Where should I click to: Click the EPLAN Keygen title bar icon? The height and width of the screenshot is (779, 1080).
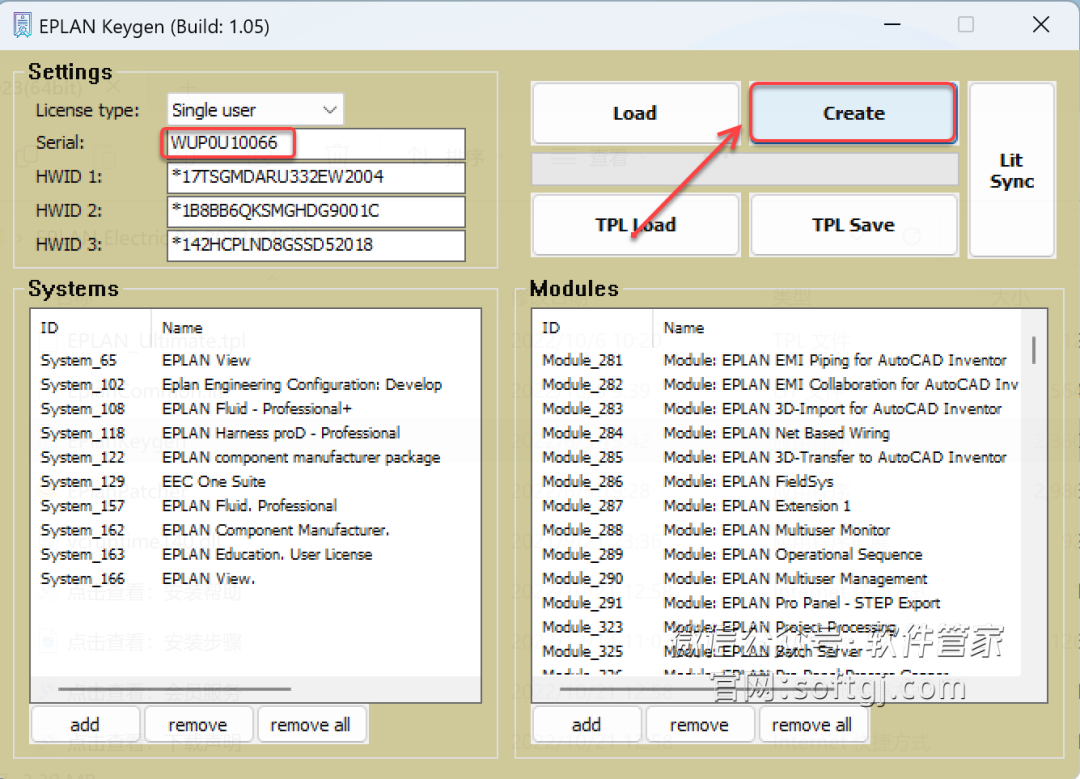point(22,25)
